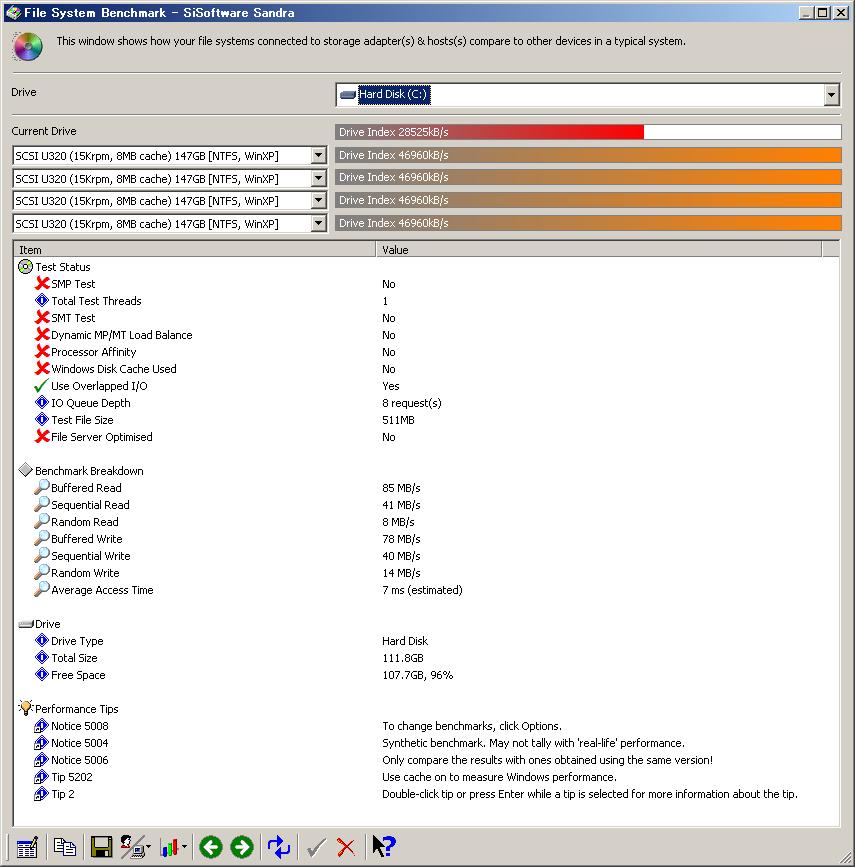Click the Copy pages icon
855x867 pixels.
pos(65,847)
